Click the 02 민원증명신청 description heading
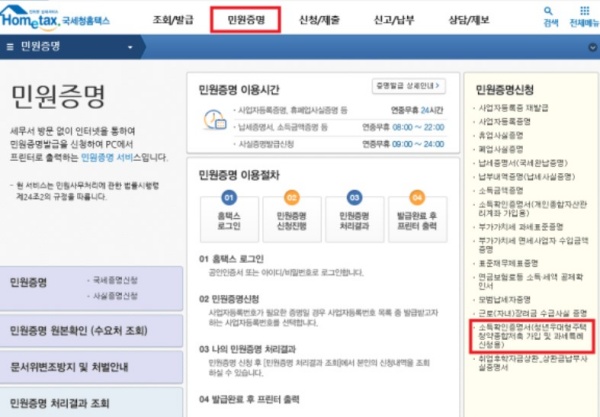Image resolution: width=600 pixels, height=417 pixels. pyautogui.click(x=229, y=299)
